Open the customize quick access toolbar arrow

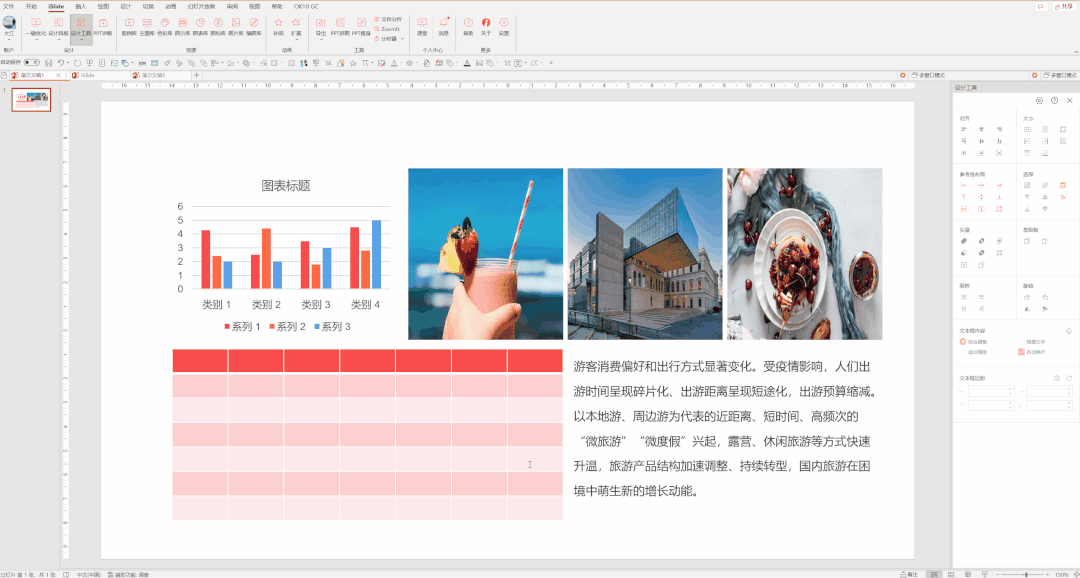click(551, 63)
